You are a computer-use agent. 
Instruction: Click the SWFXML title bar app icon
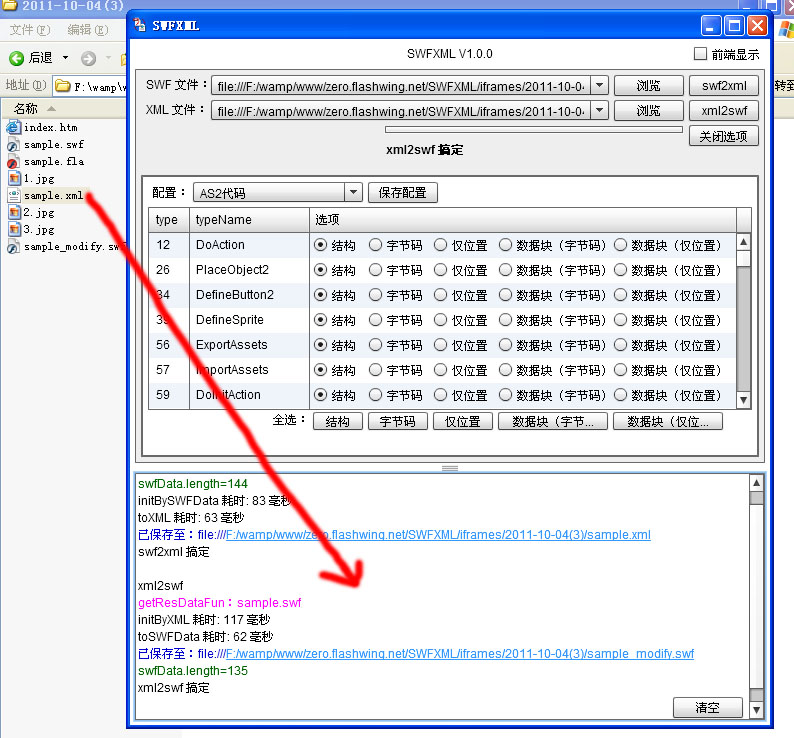pyautogui.click(x=139, y=24)
